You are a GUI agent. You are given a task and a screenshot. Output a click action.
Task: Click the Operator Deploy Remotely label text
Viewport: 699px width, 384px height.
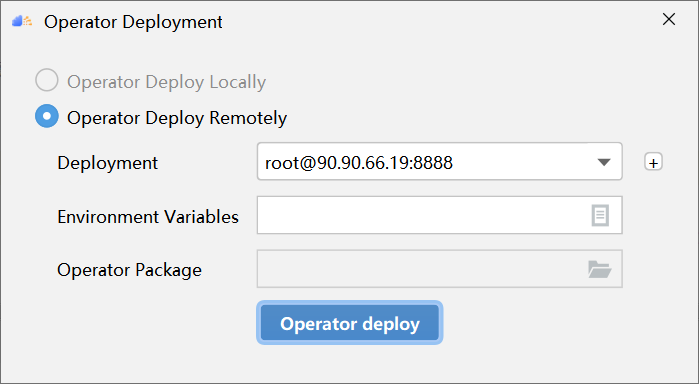[x=177, y=118]
